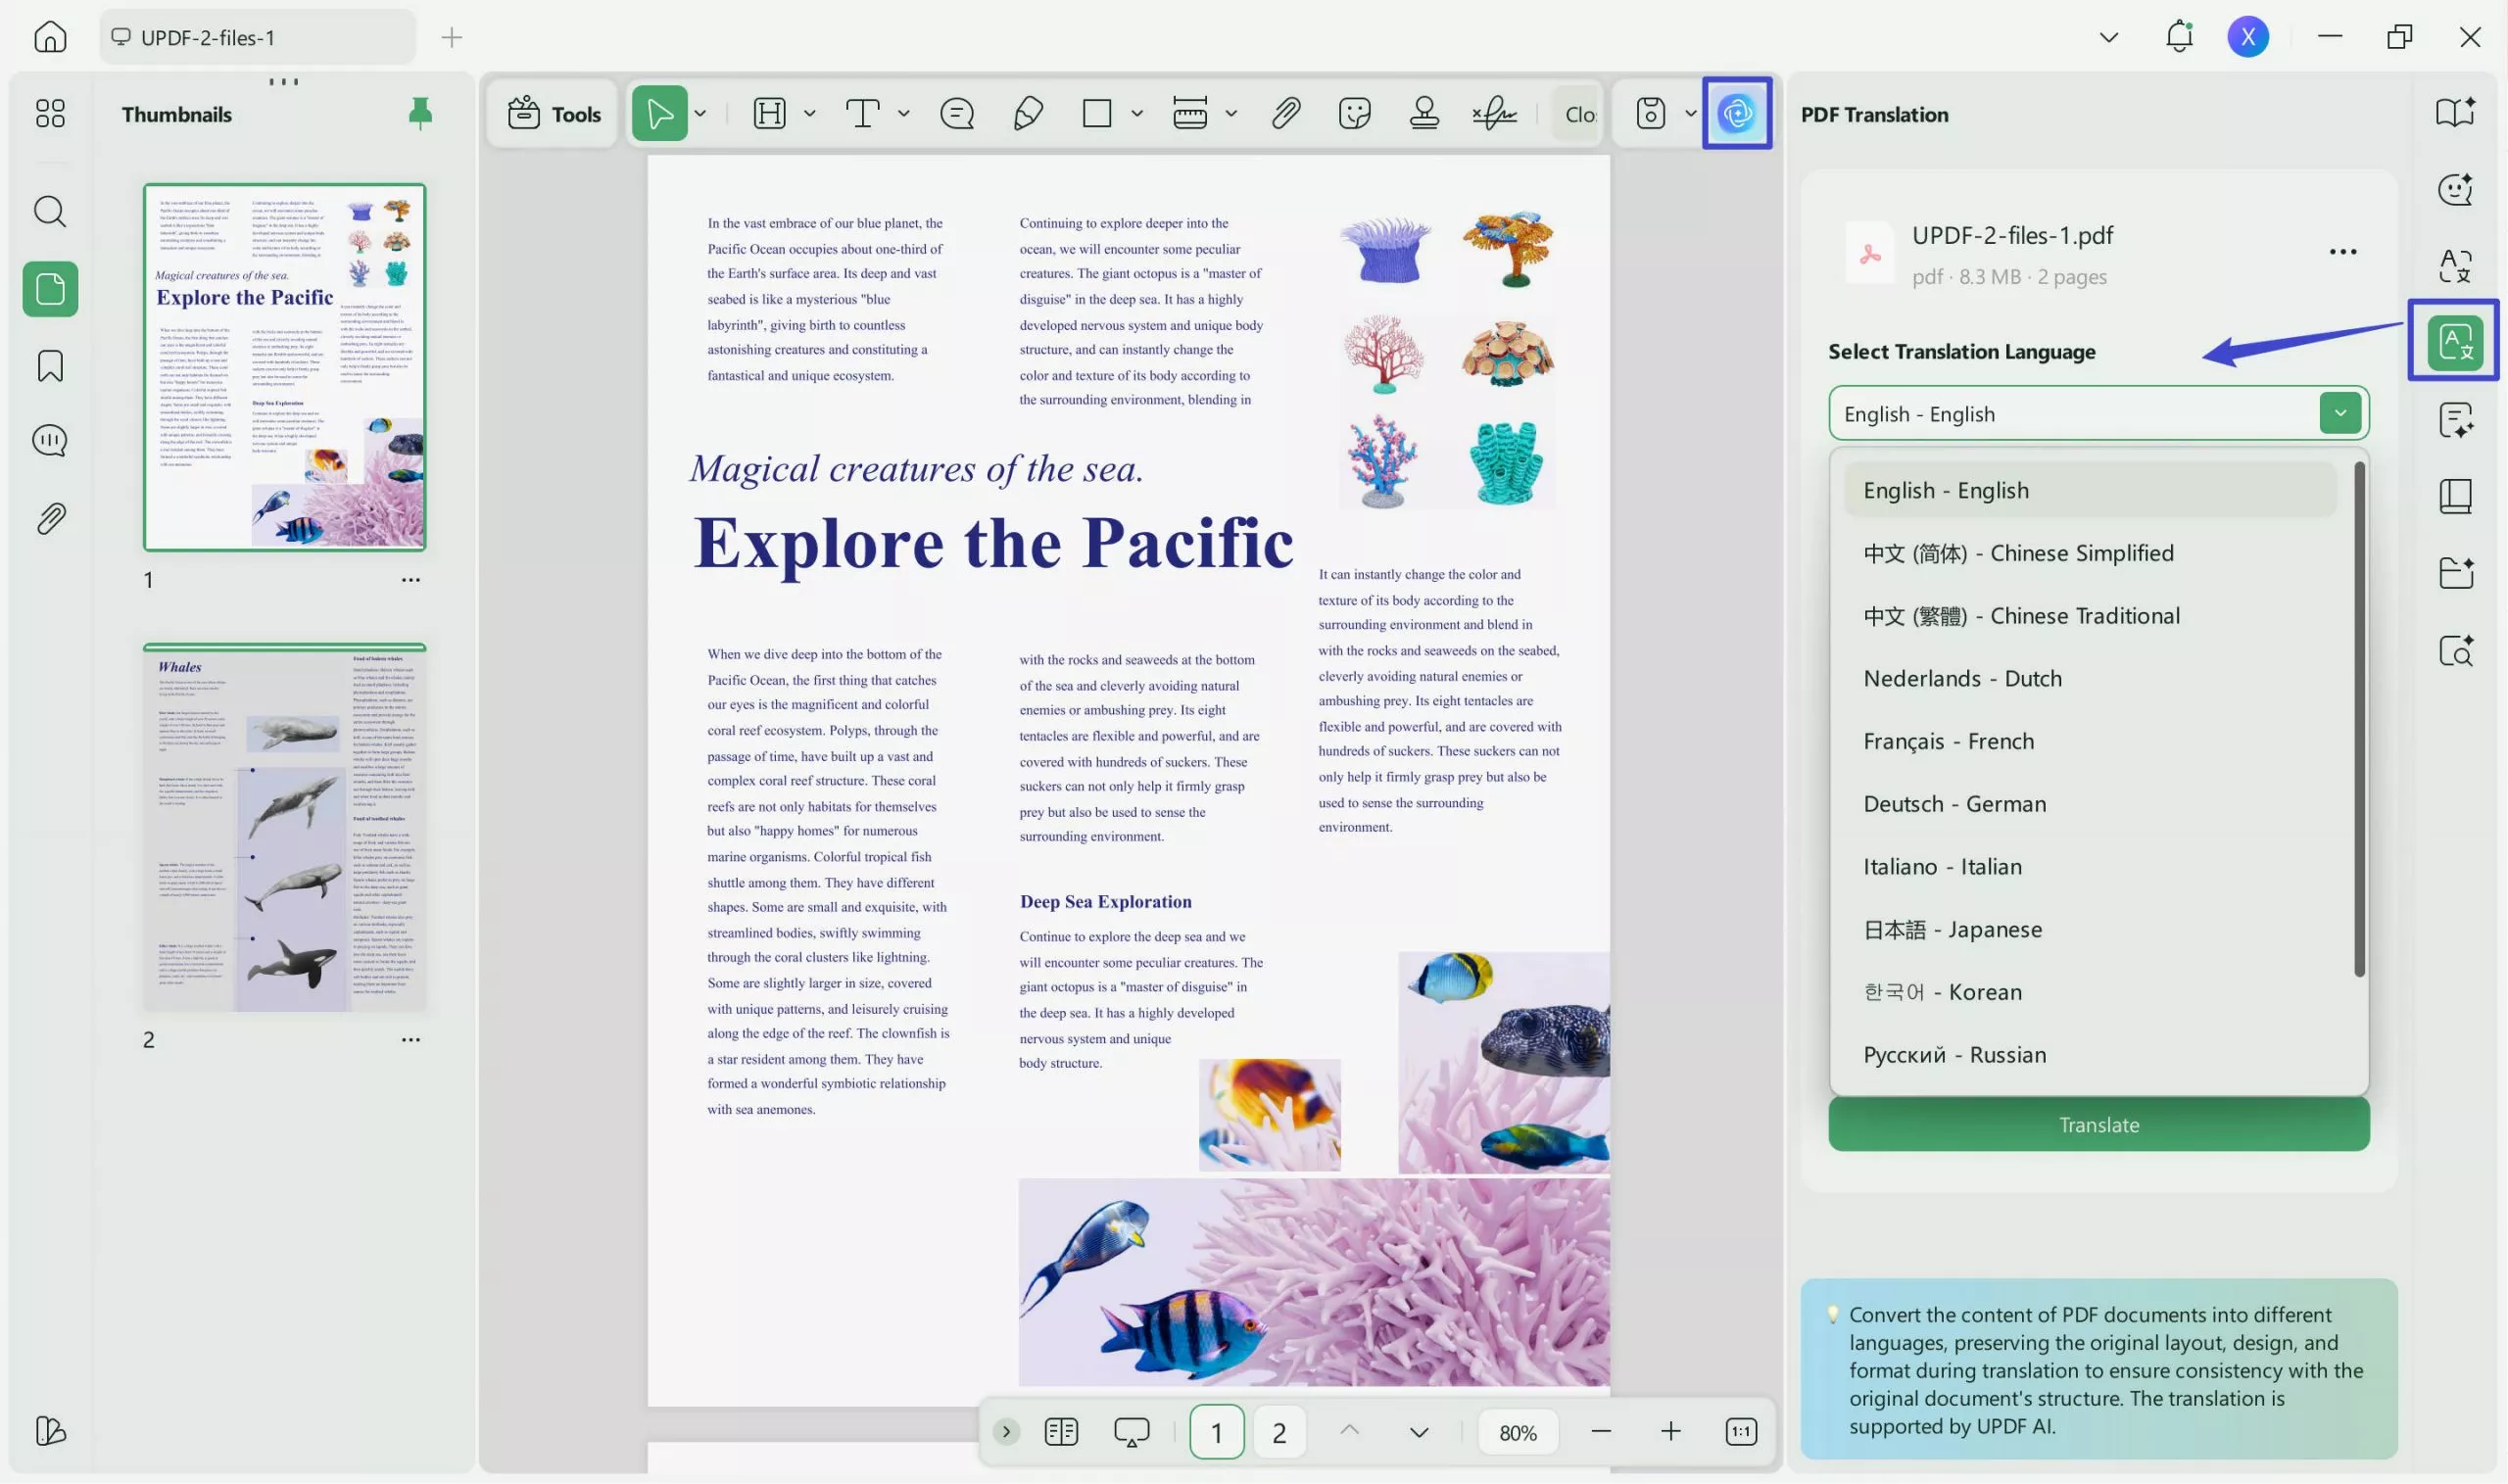This screenshot has width=2508, height=1484.
Task: Select the measurement ruler tool
Action: [x=1190, y=112]
